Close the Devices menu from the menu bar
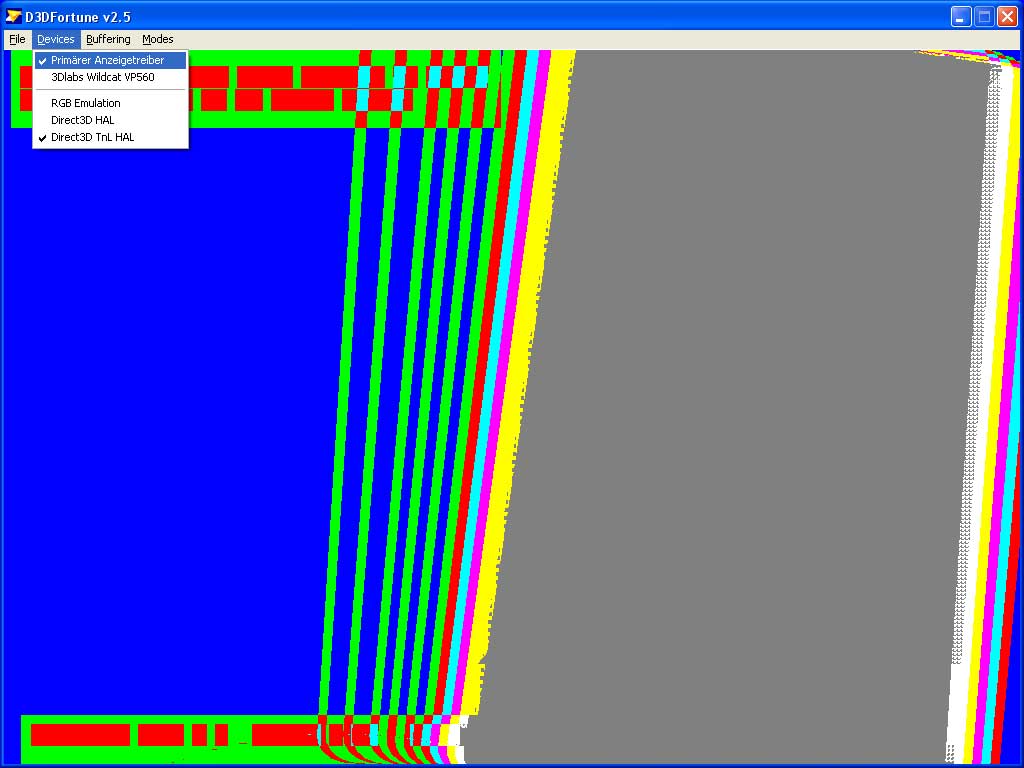 (56, 39)
